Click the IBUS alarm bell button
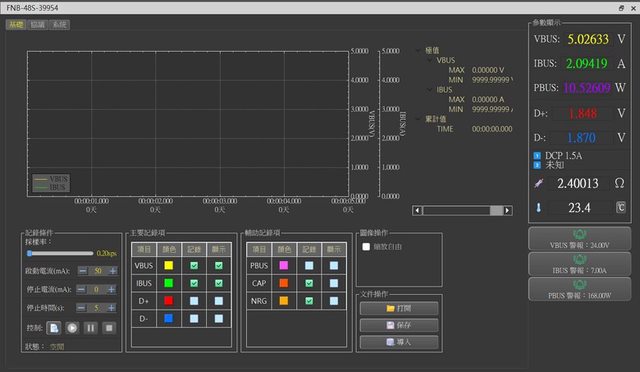The width and height of the screenshot is (640, 372). coord(580,264)
